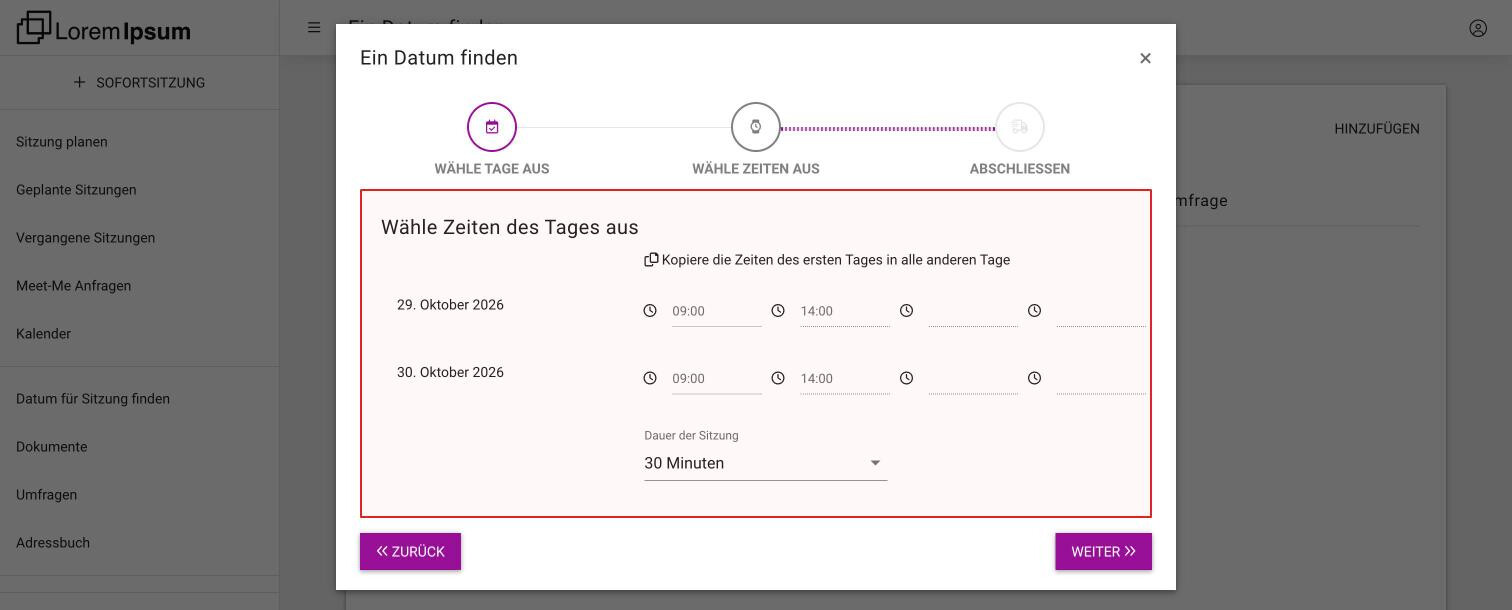Click the copy times icon
Screen dimensions: 1512x610
point(651,260)
